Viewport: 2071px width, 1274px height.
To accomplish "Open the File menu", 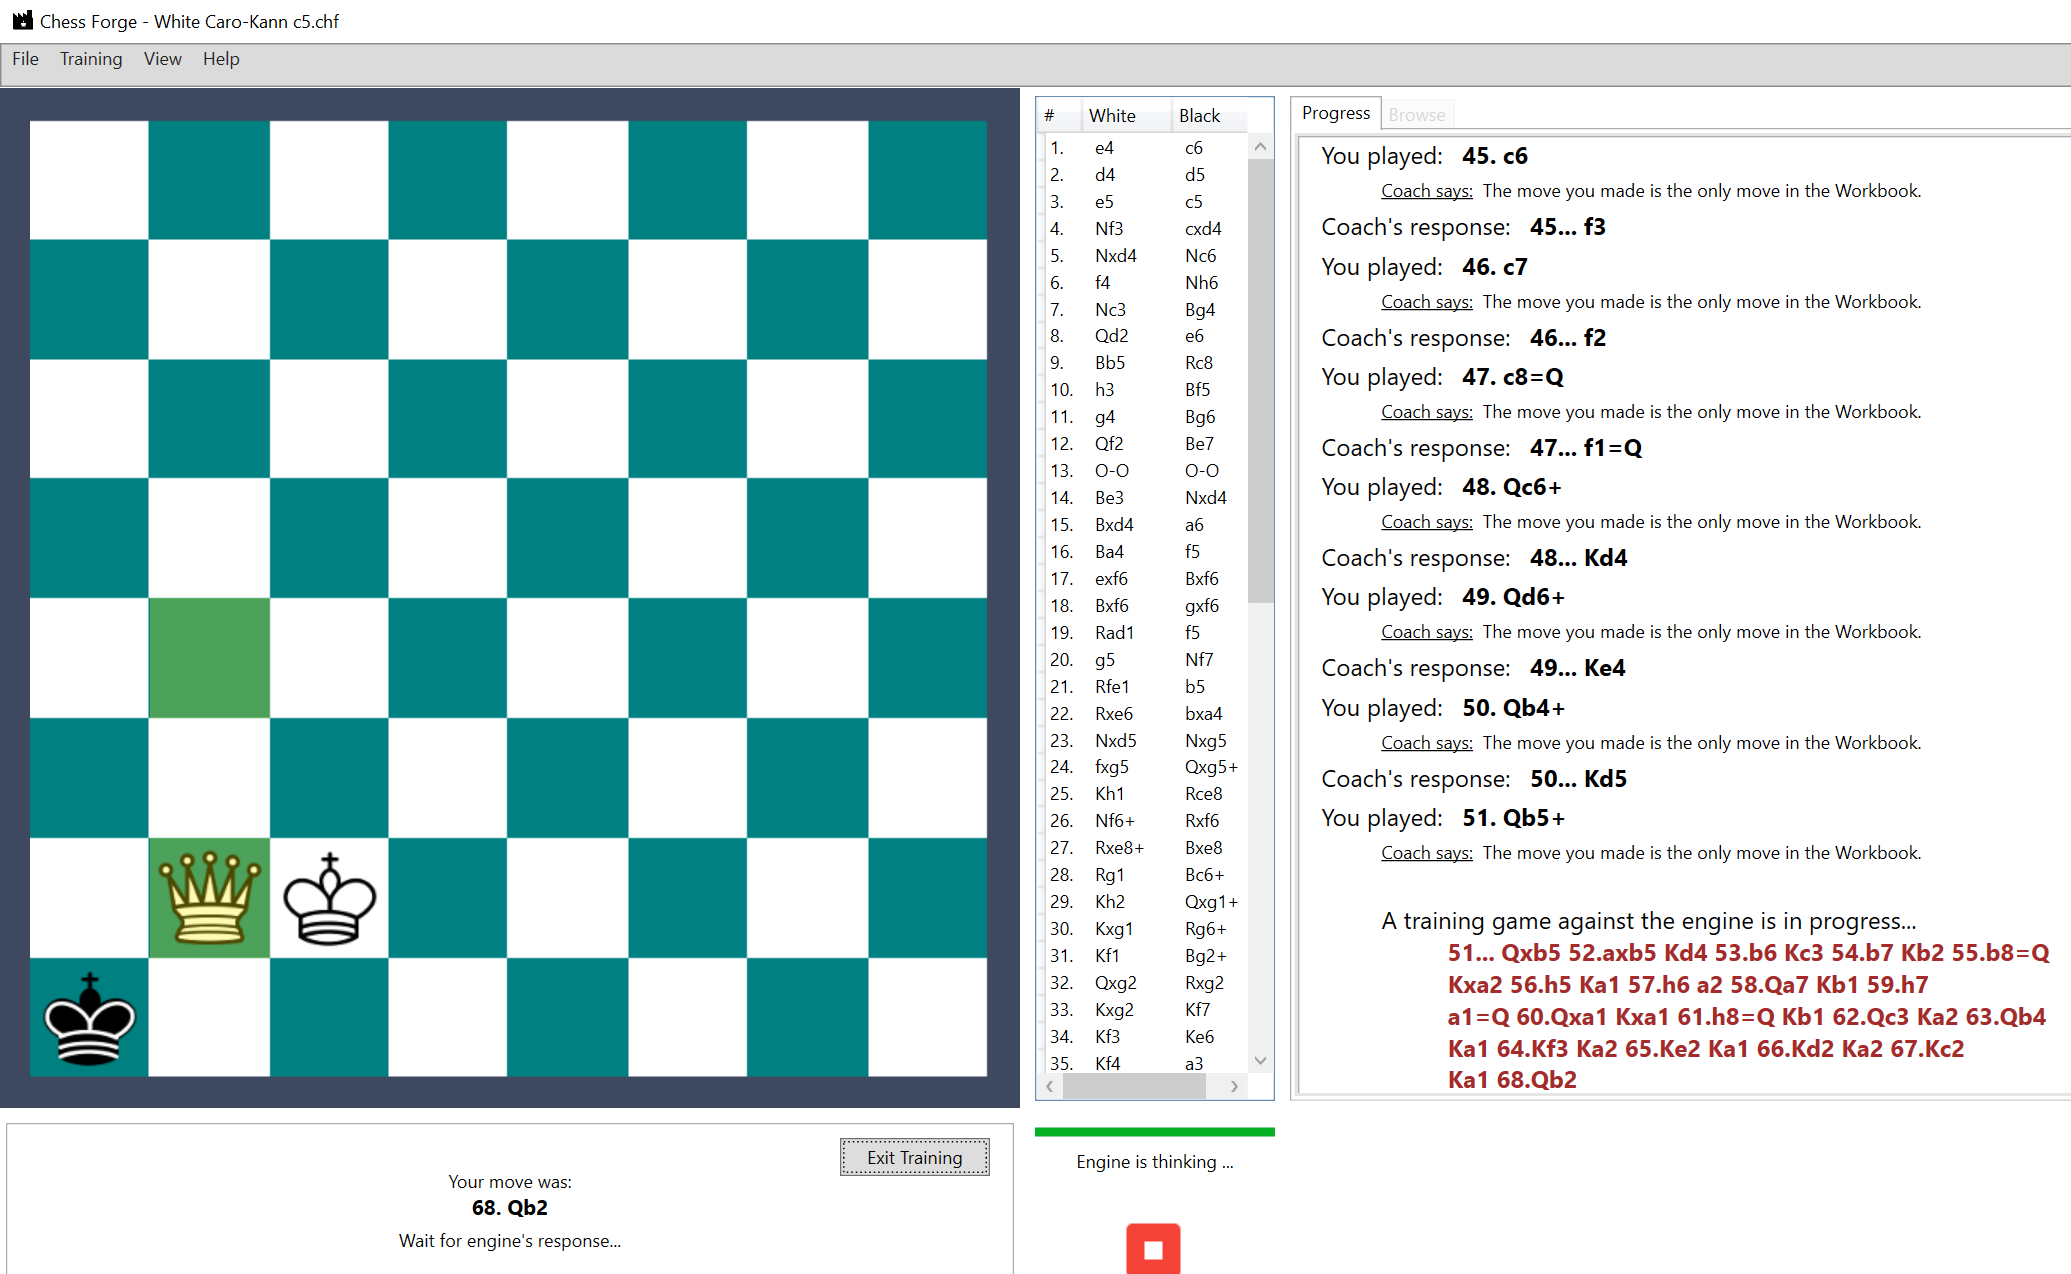I will pyautogui.click(x=24, y=59).
